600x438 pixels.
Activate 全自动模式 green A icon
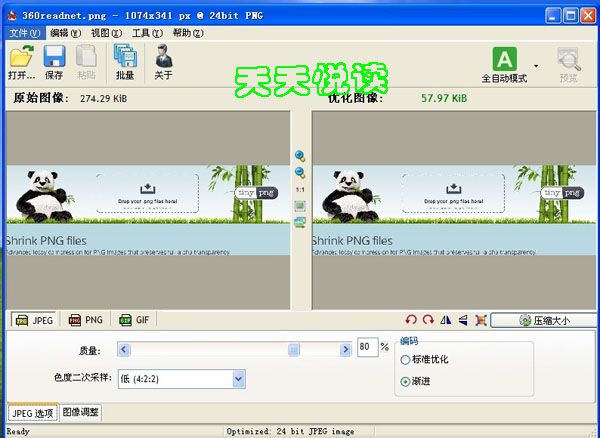click(x=504, y=65)
